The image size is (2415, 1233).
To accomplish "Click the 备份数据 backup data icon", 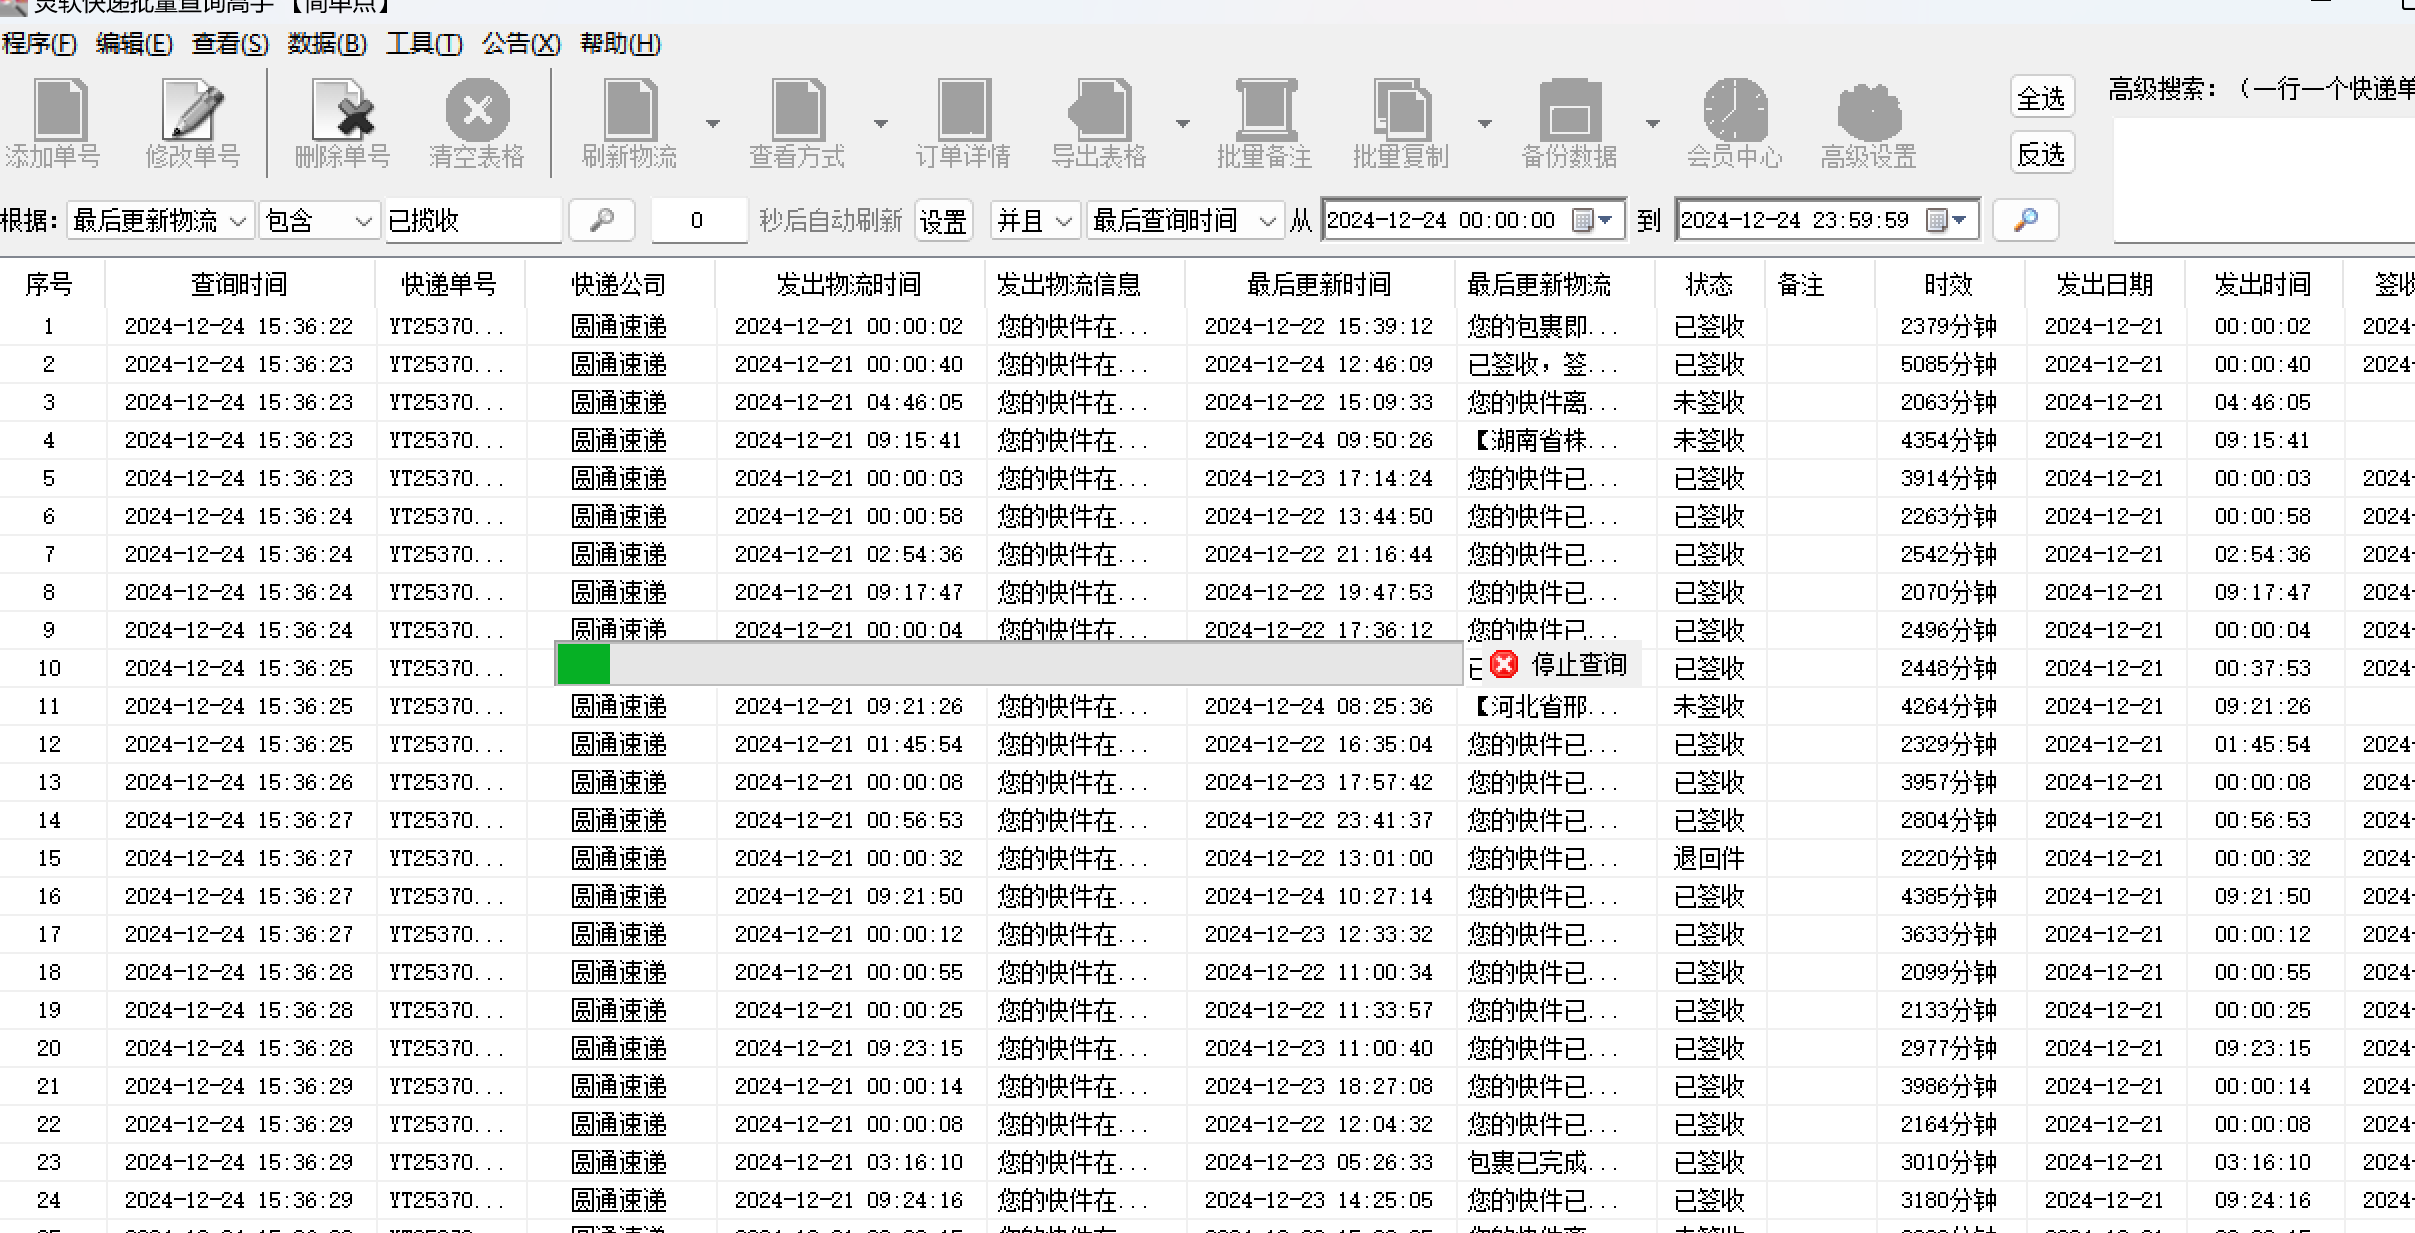I will [1569, 109].
